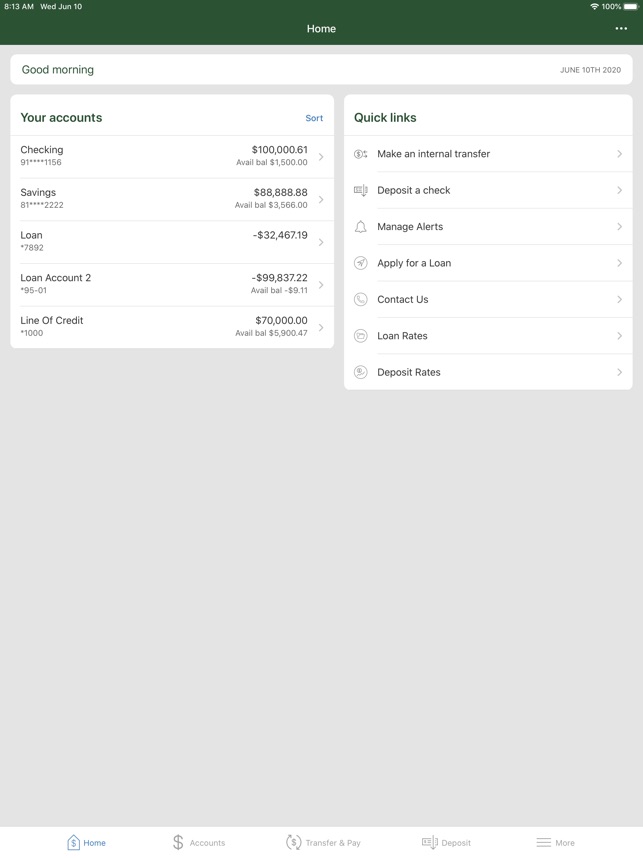Switch to the Transfer & Pay tab
The width and height of the screenshot is (643, 858).
tap(323, 843)
